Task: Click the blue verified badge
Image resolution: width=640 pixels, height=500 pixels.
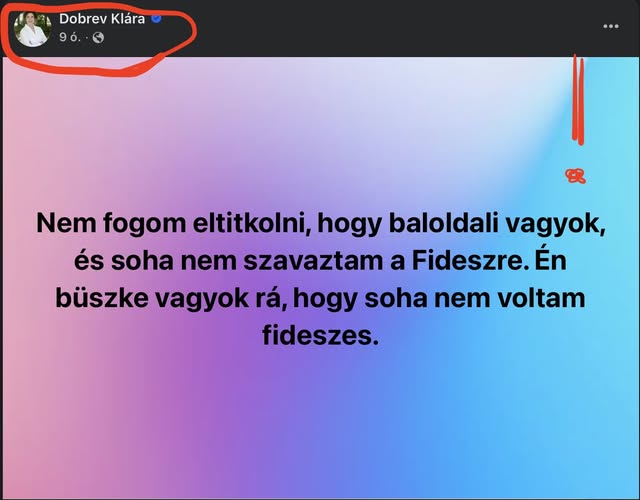Action: click(x=156, y=19)
